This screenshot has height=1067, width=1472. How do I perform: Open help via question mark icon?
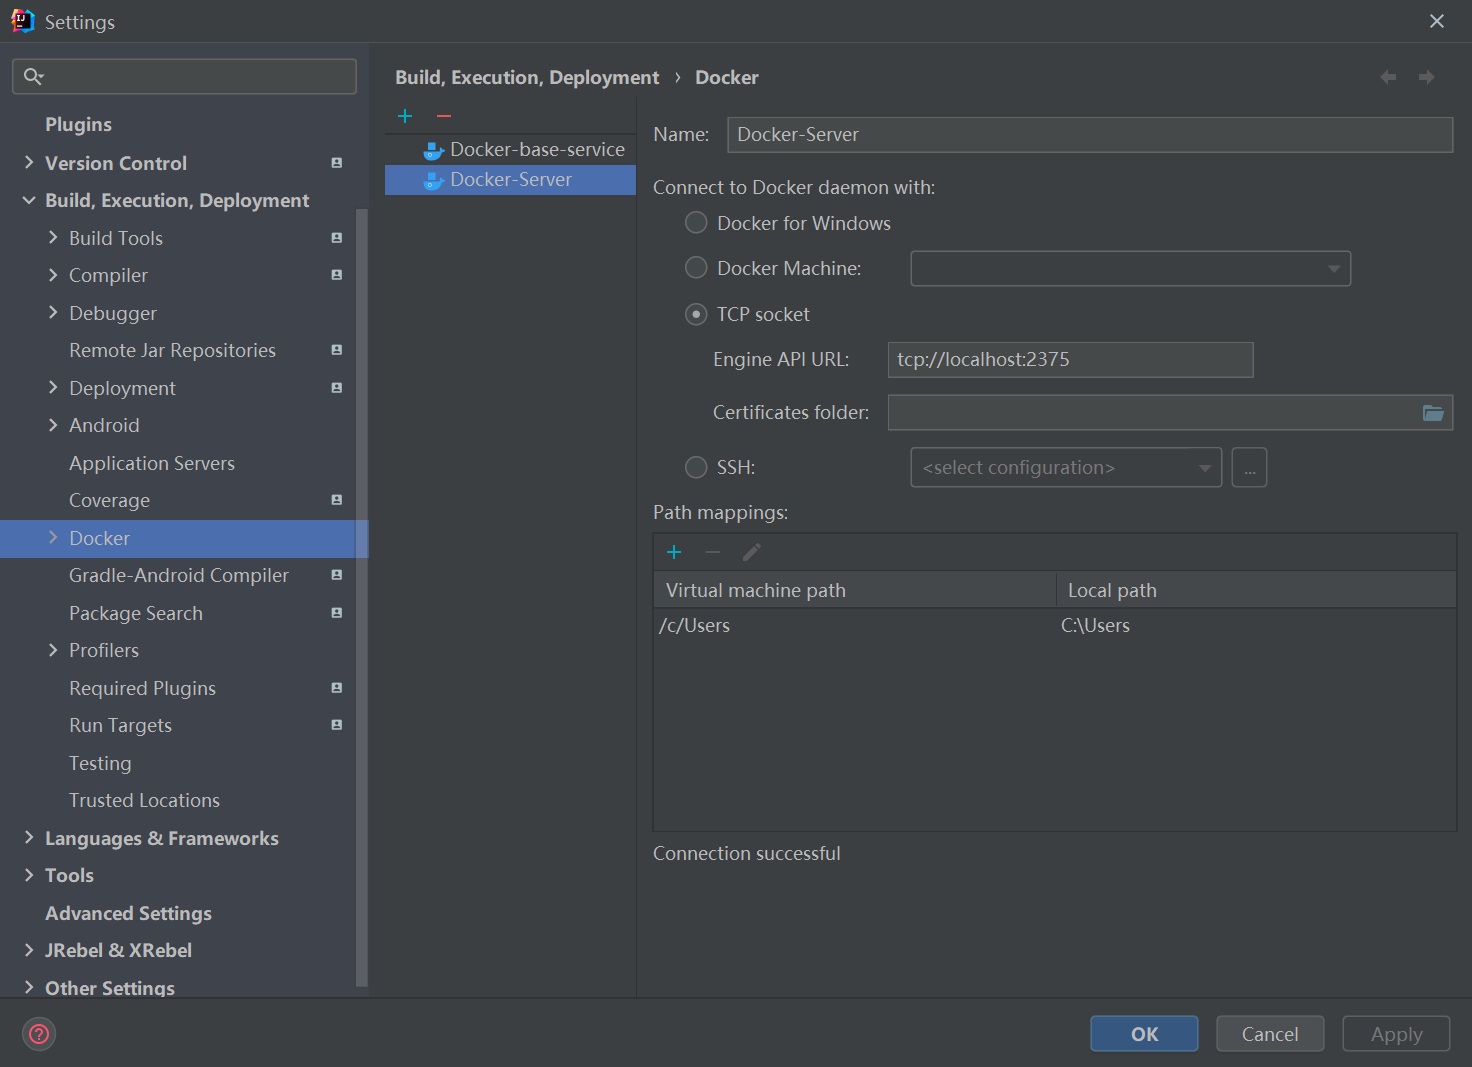[x=39, y=1034]
